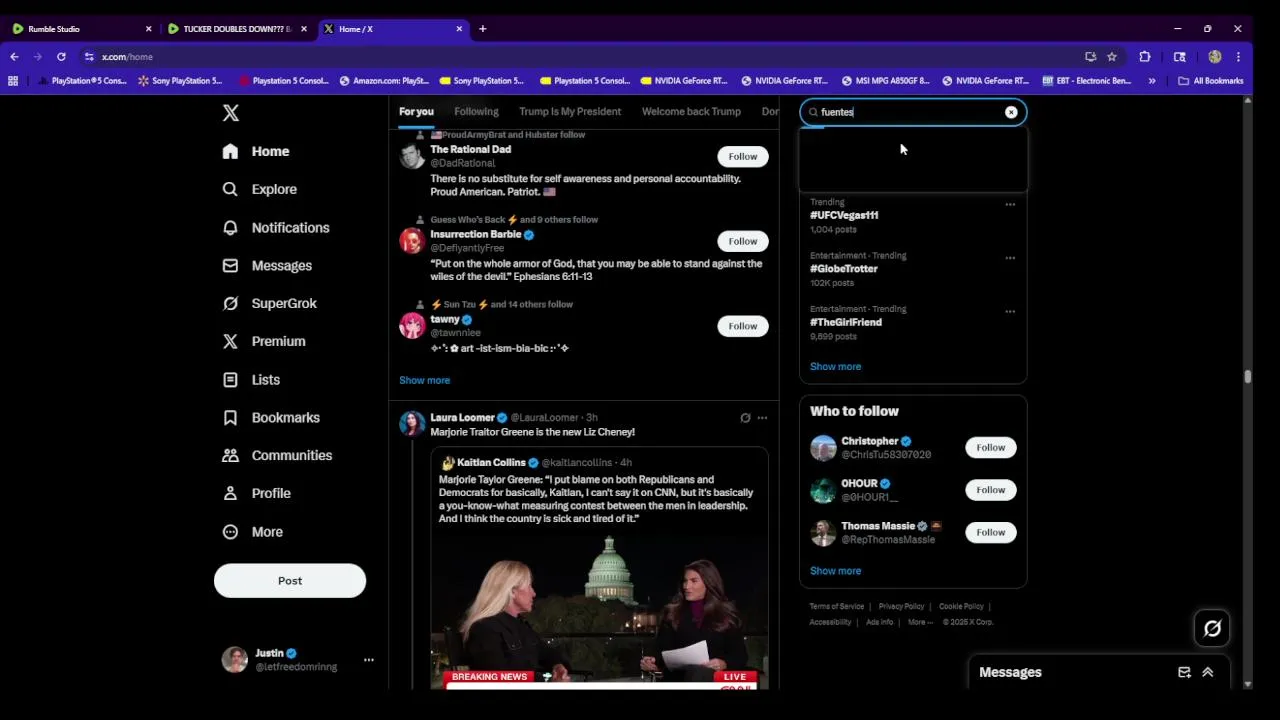Bookmark this page star icon

pyautogui.click(x=1111, y=57)
